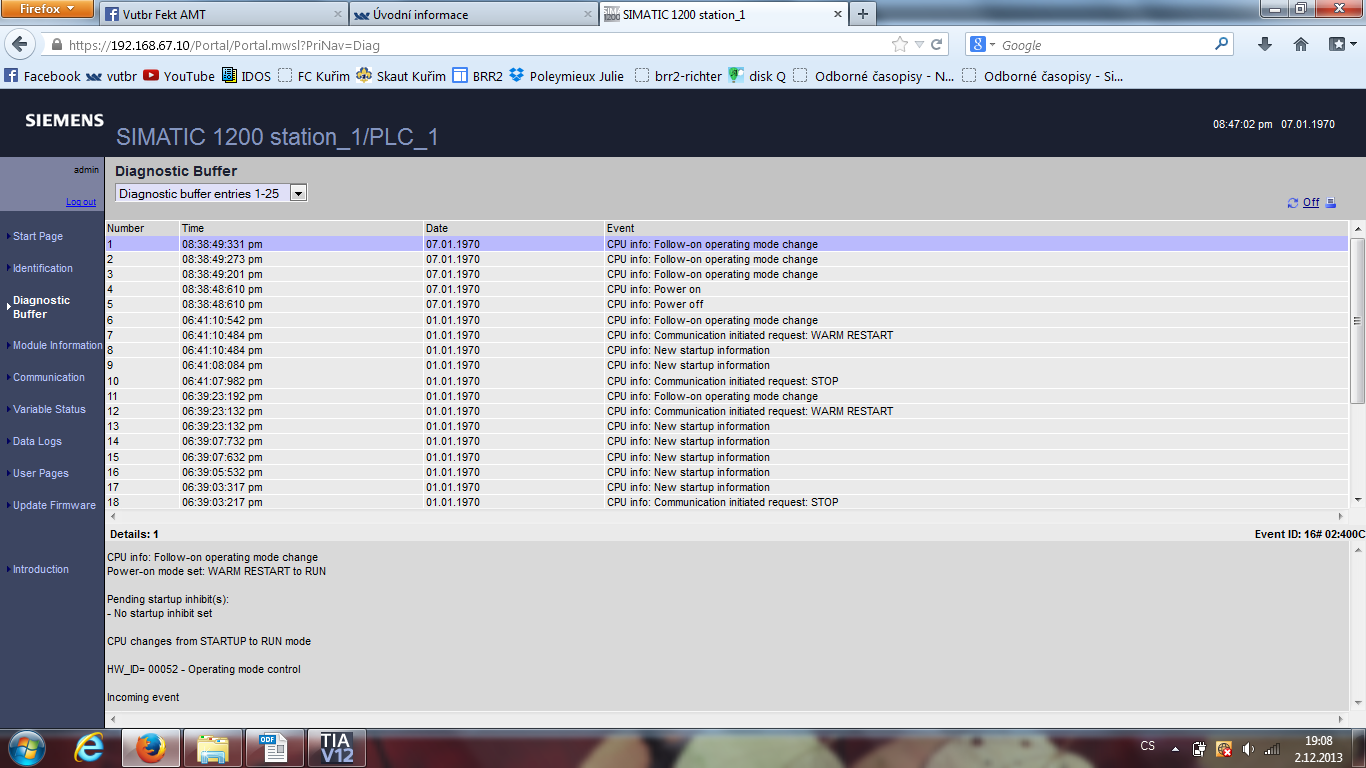Open Data Logs in the sidebar

coord(37,441)
